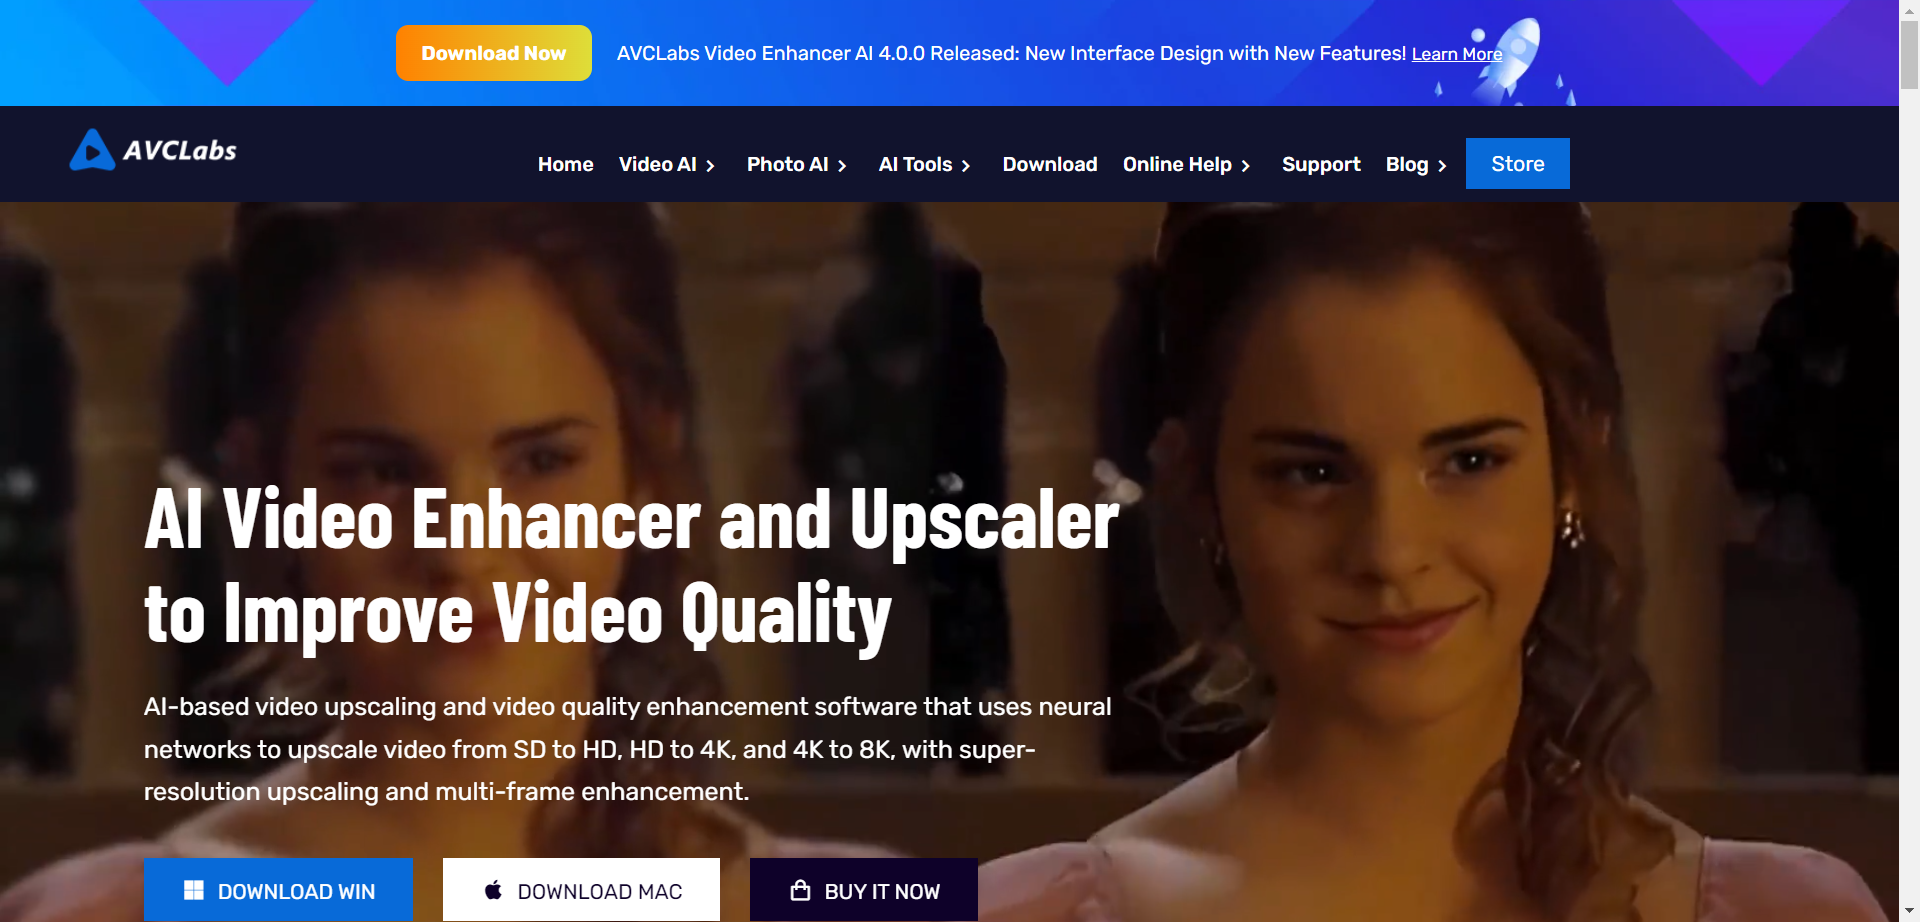Open the Support page
Screen dimensions: 1920x922
point(1320,164)
